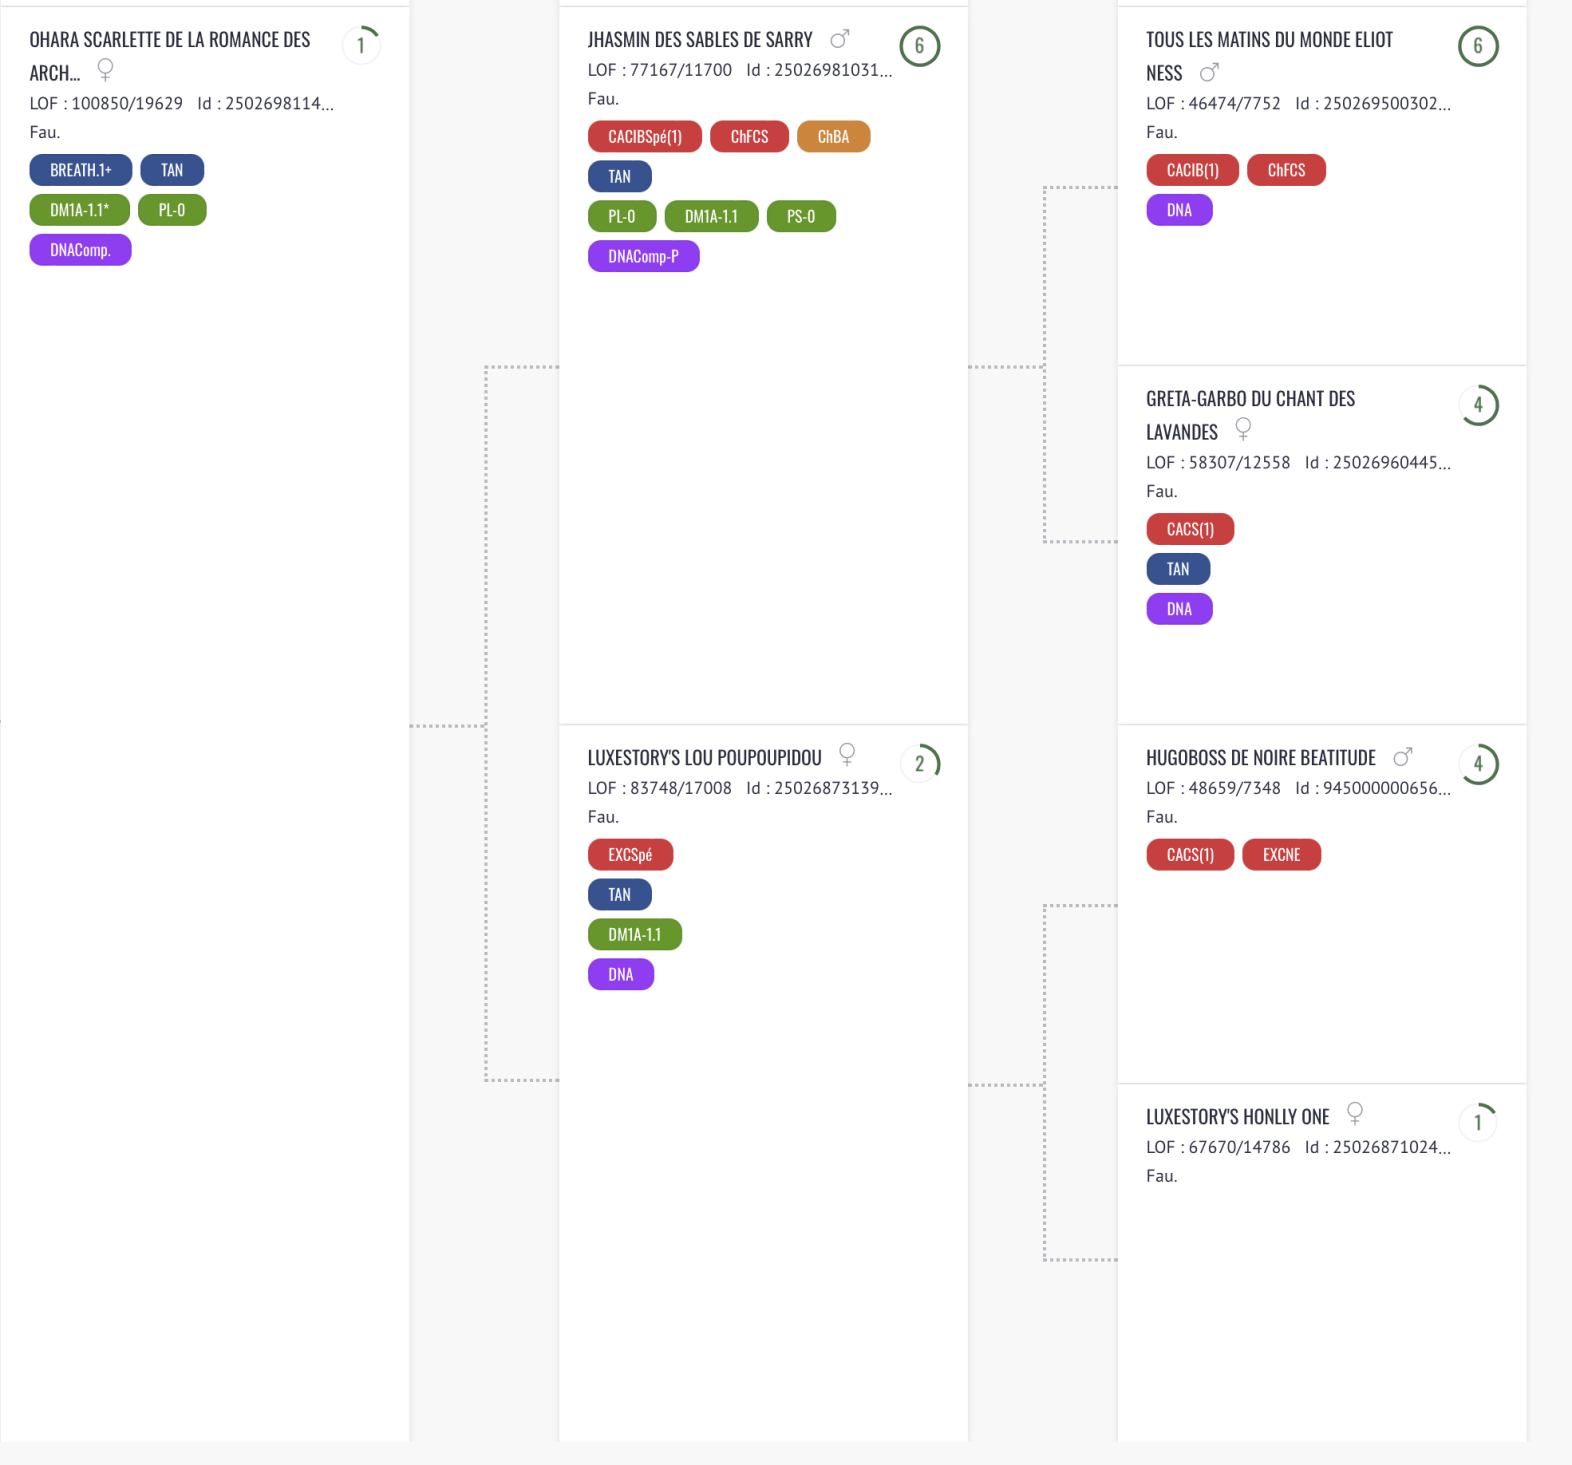Click the circled 6 badge on Jhasmin des Sables
The image size is (1572, 1465).
[919, 46]
